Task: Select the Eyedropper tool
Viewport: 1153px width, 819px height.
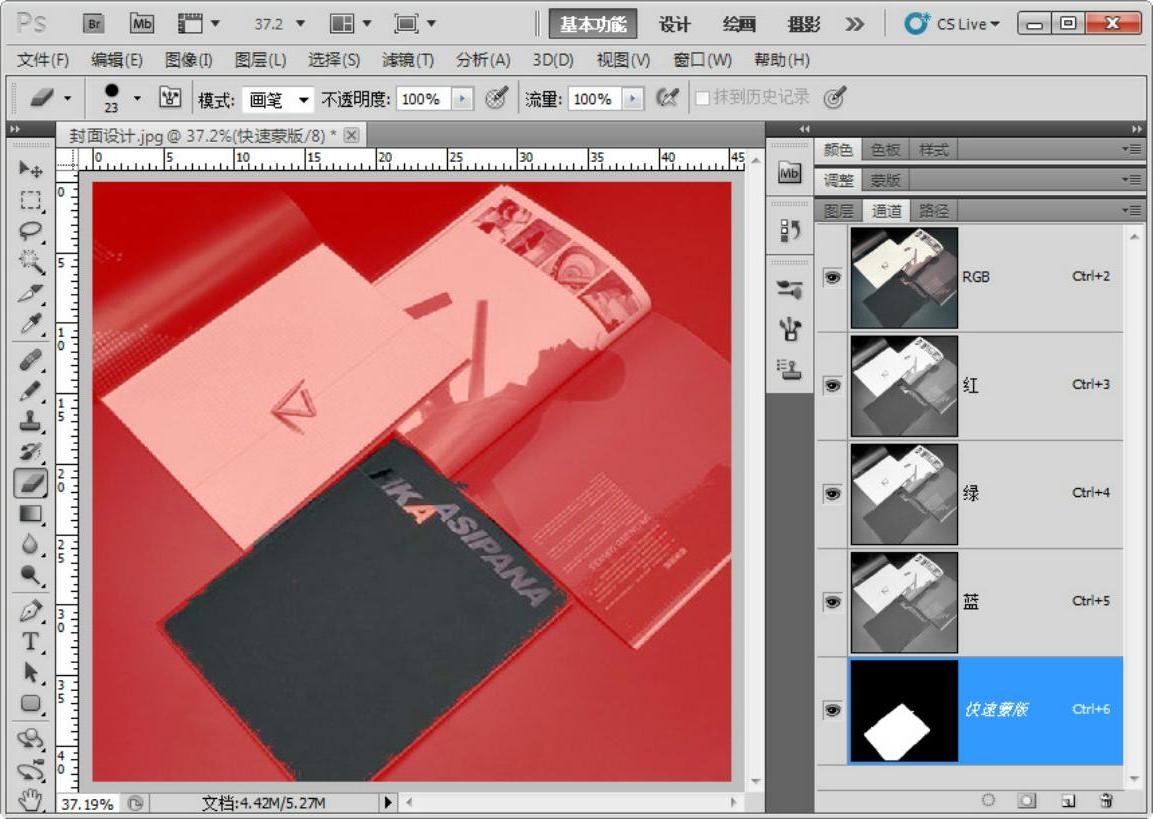Action: 31,324
